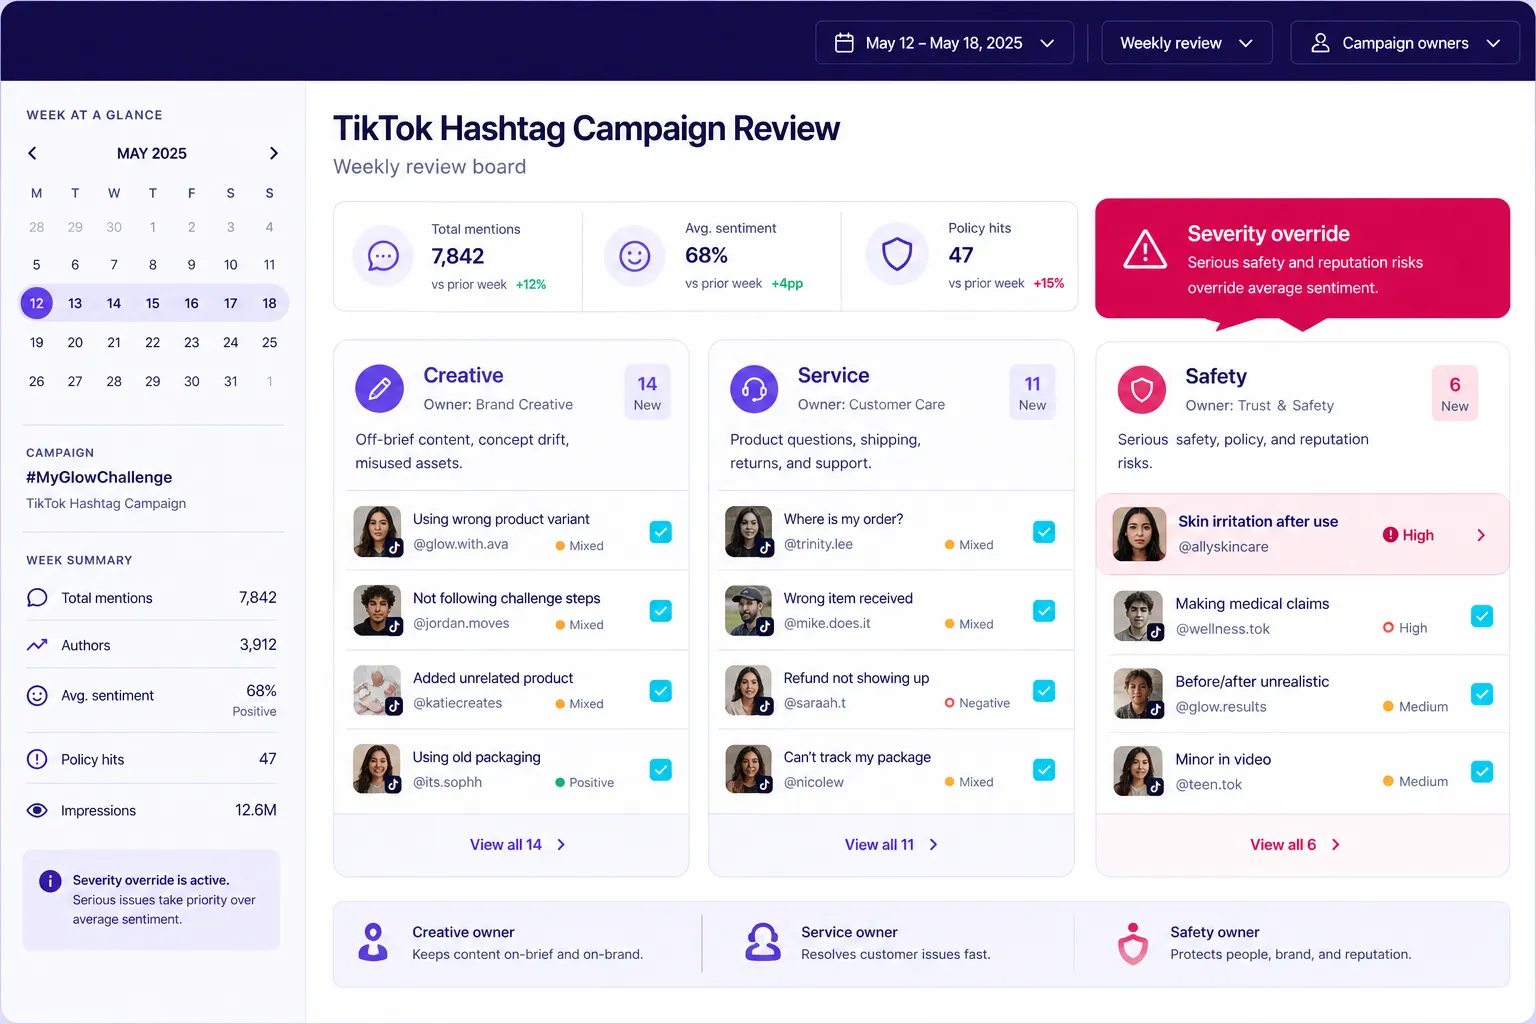Click the 14 New badge in Creative
The image size is (1536, 1024).
(x=647, y=392)
